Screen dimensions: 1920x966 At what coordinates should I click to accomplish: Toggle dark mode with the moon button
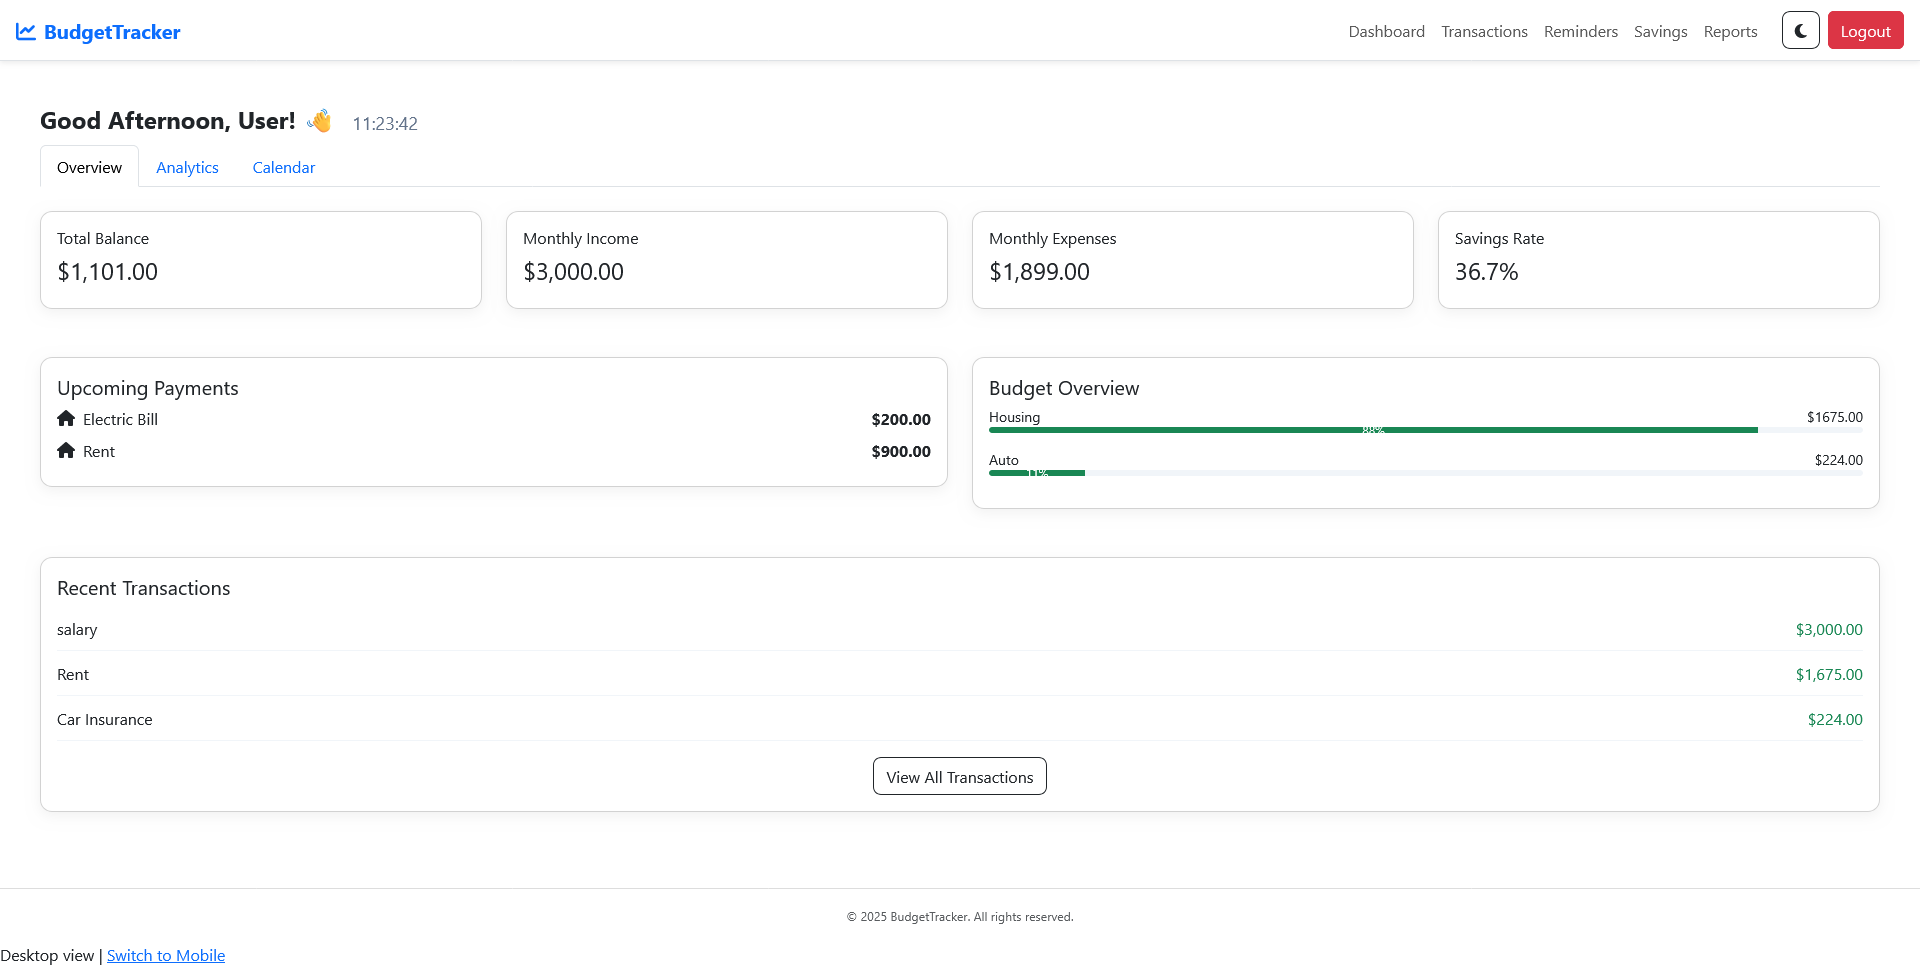pyautogui.click(x=1800, y=31)
